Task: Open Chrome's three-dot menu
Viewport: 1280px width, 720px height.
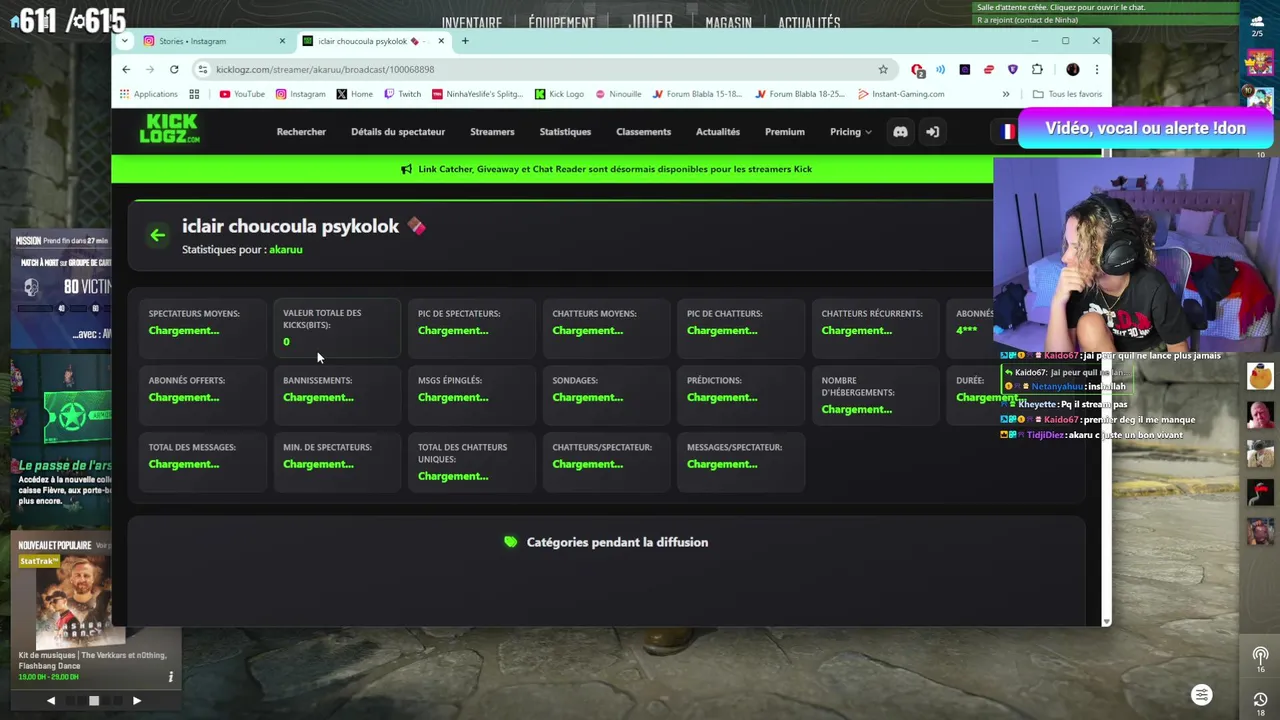Action: point(1097,69)
